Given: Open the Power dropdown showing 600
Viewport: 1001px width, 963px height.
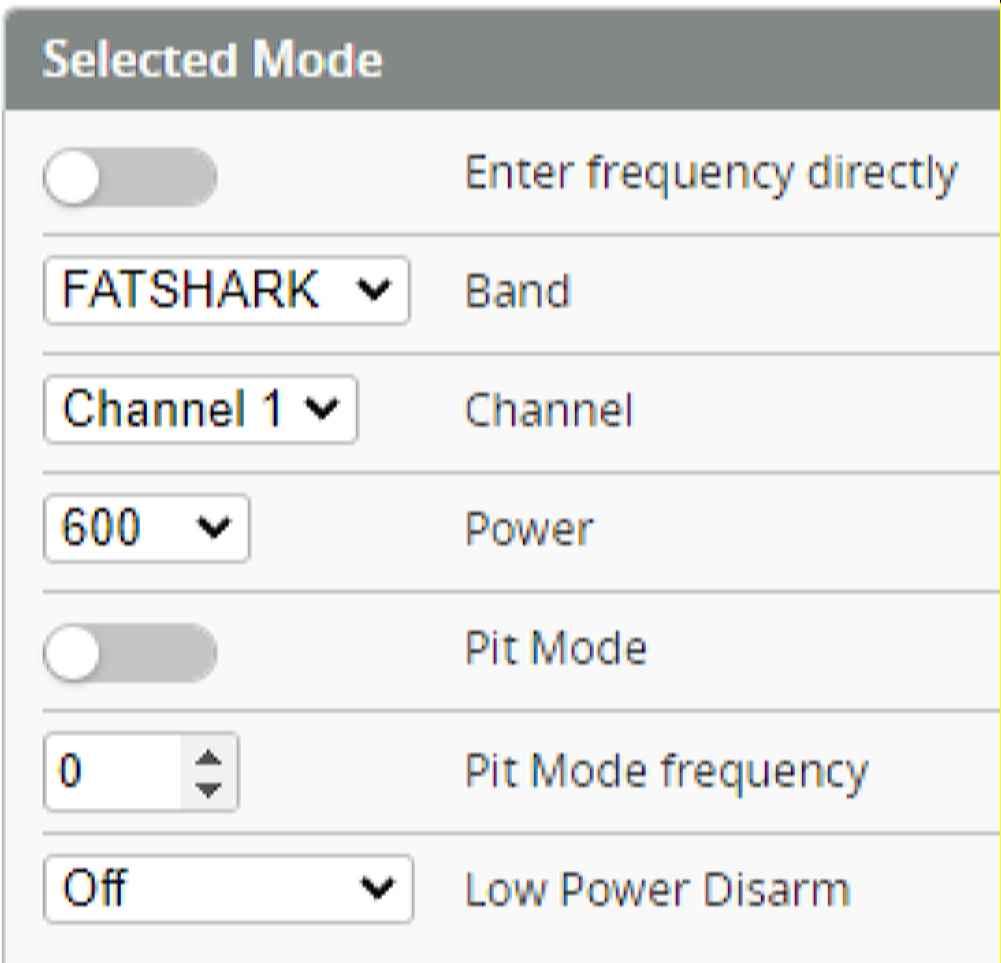Looking at the screenshot, I should point(146,528).
